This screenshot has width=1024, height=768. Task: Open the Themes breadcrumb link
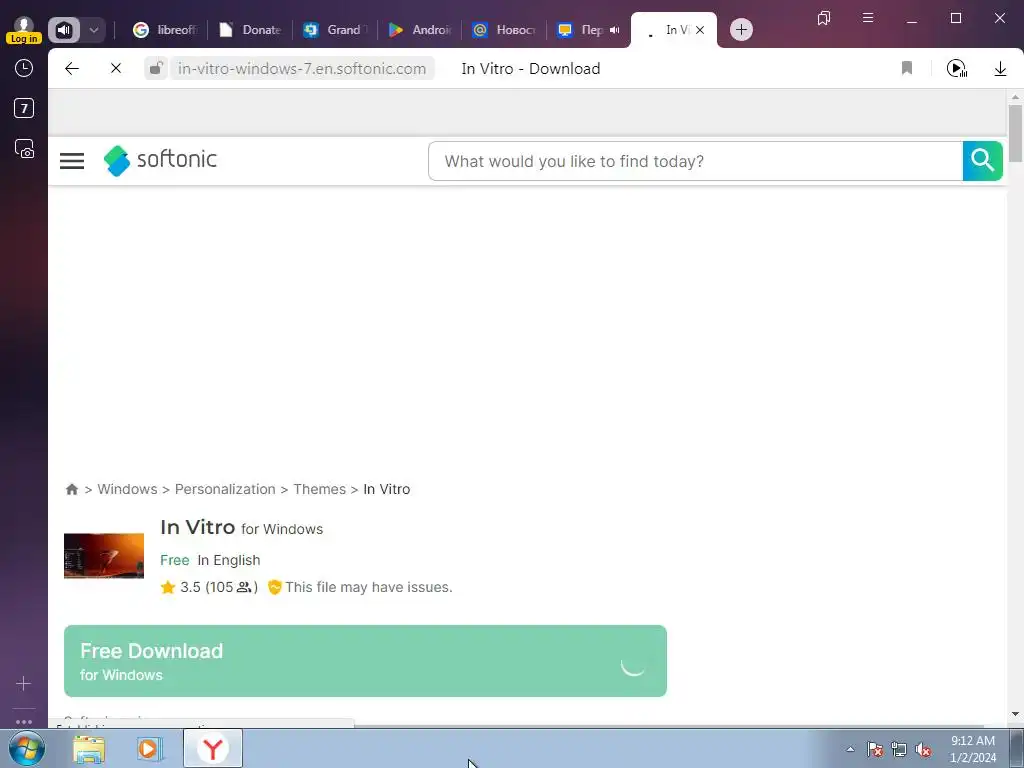[319, 489]
